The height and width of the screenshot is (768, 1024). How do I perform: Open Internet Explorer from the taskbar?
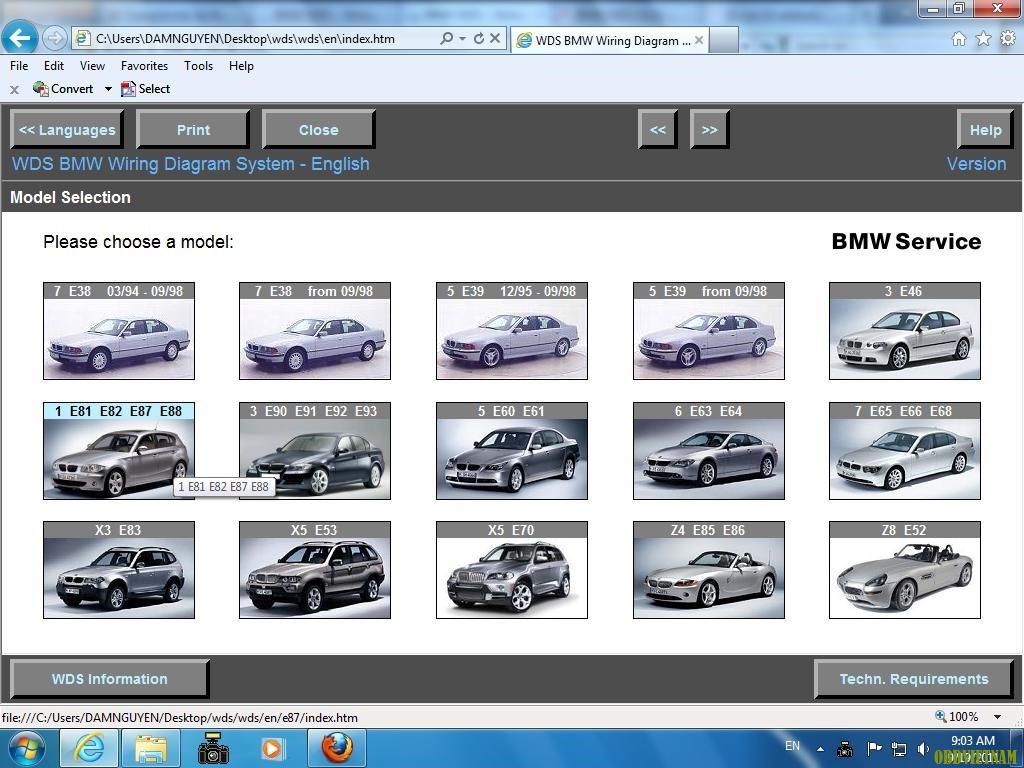89,748
